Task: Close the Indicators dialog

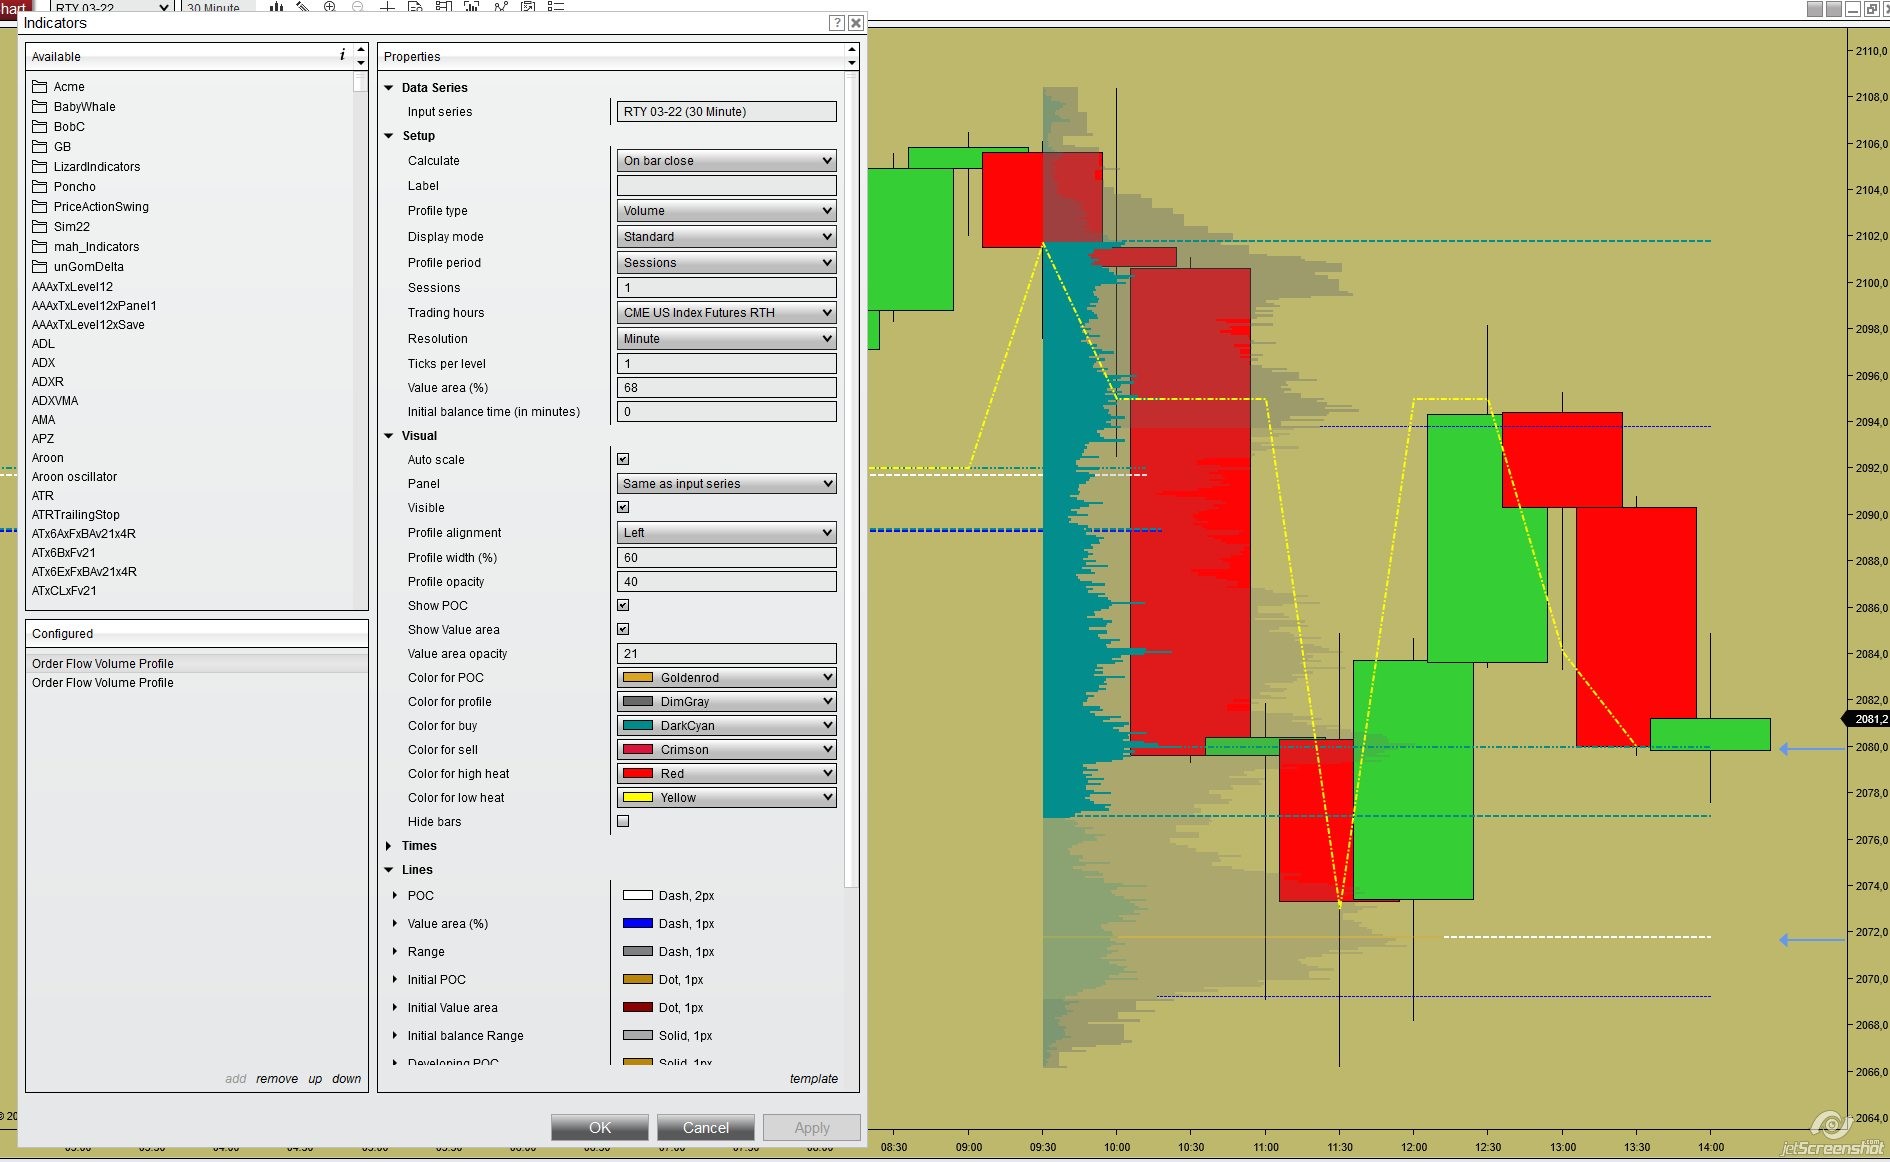Action: (855, 23)
